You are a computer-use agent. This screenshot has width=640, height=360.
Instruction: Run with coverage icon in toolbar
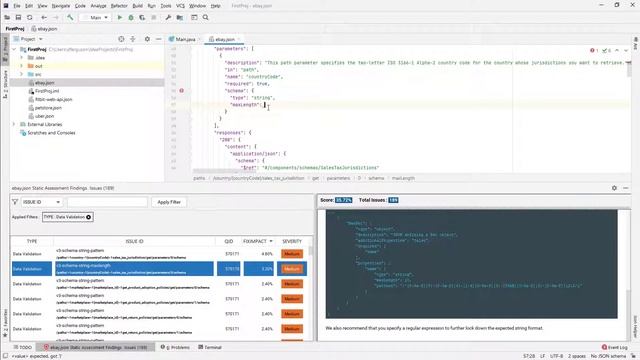pyautogui.click(x=142, y=18)
